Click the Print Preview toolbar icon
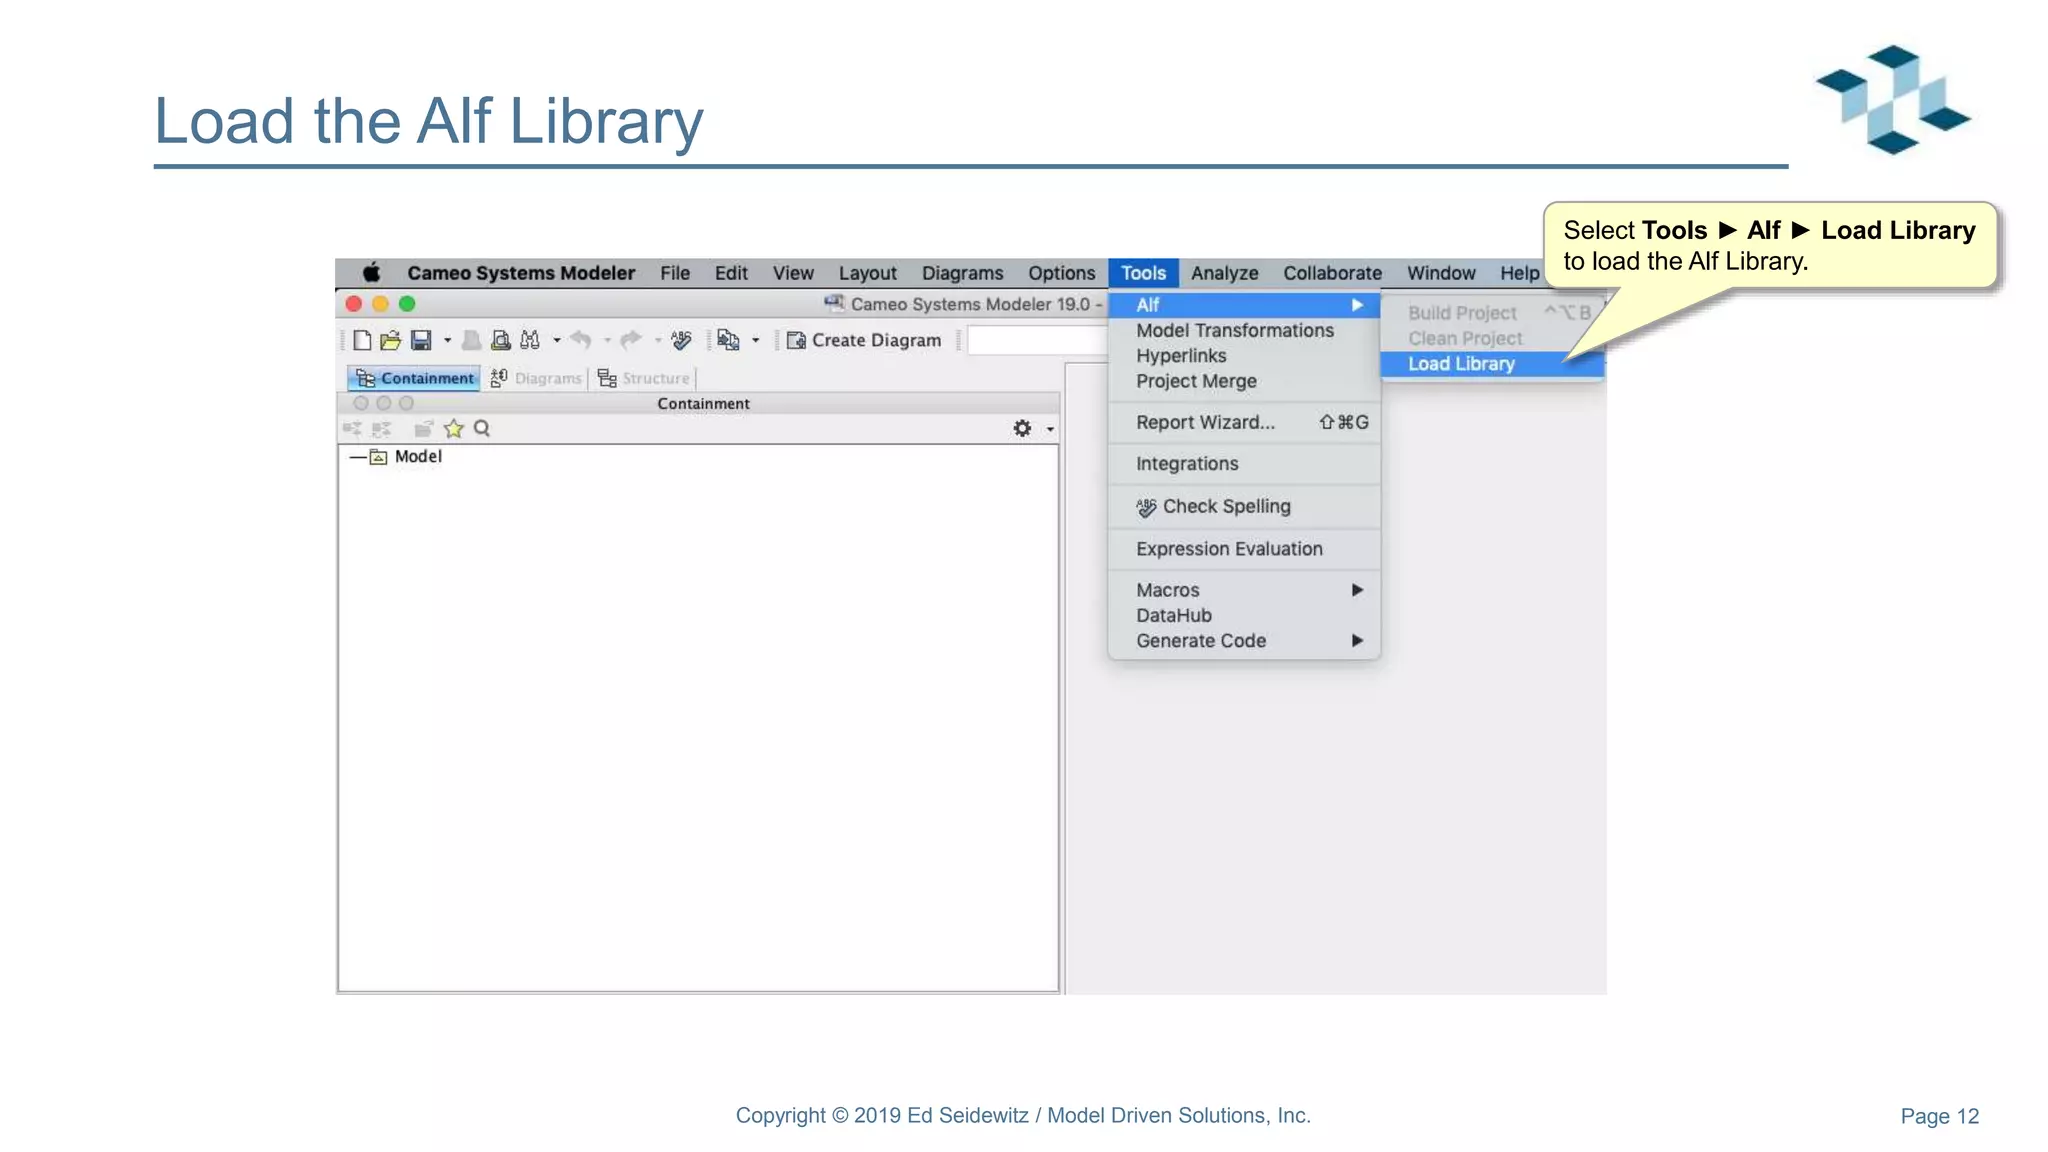 [500, 341]
